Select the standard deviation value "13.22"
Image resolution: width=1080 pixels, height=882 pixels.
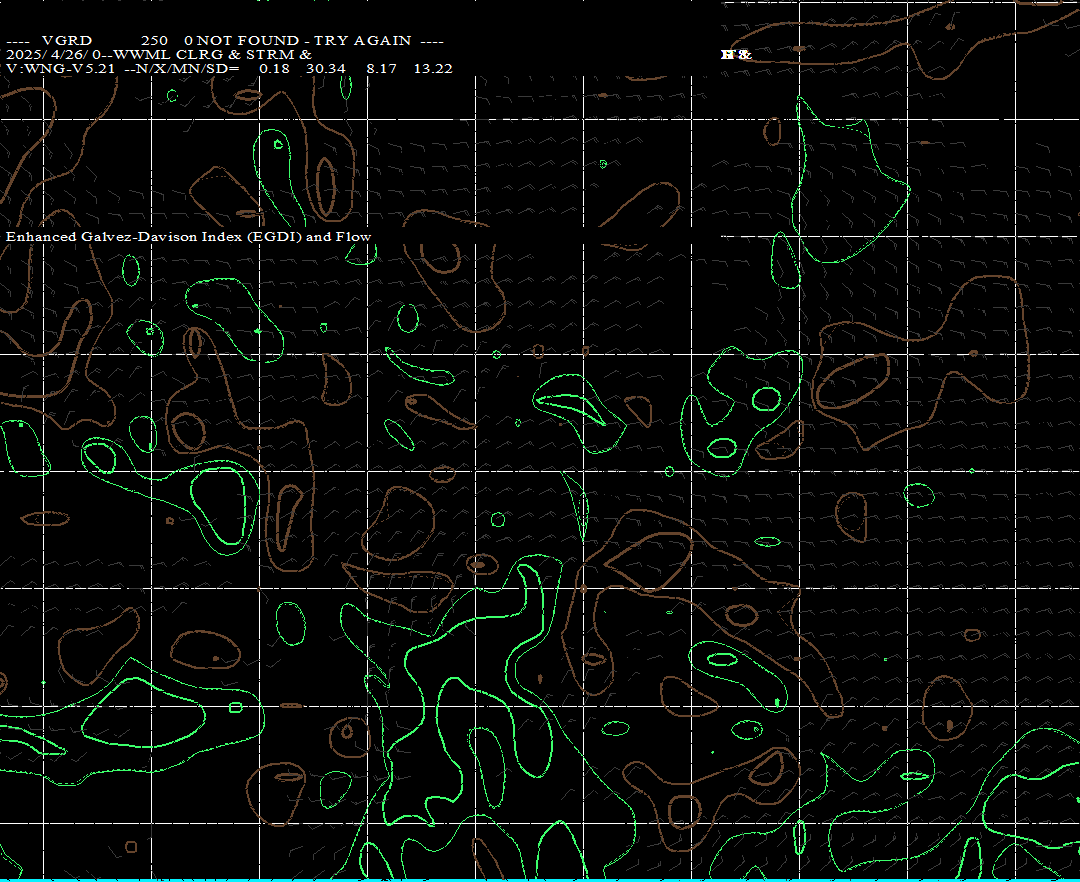point(433,69)
